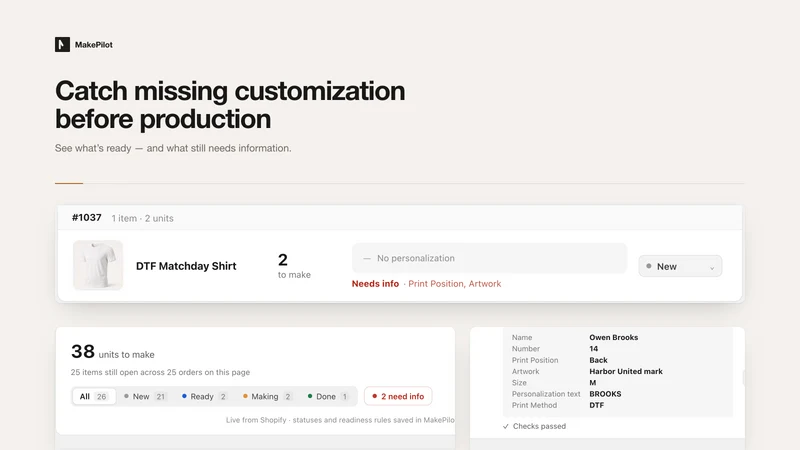Click the 38 units to make count
The height and width of the screenshot is (450, 800).
113,352
